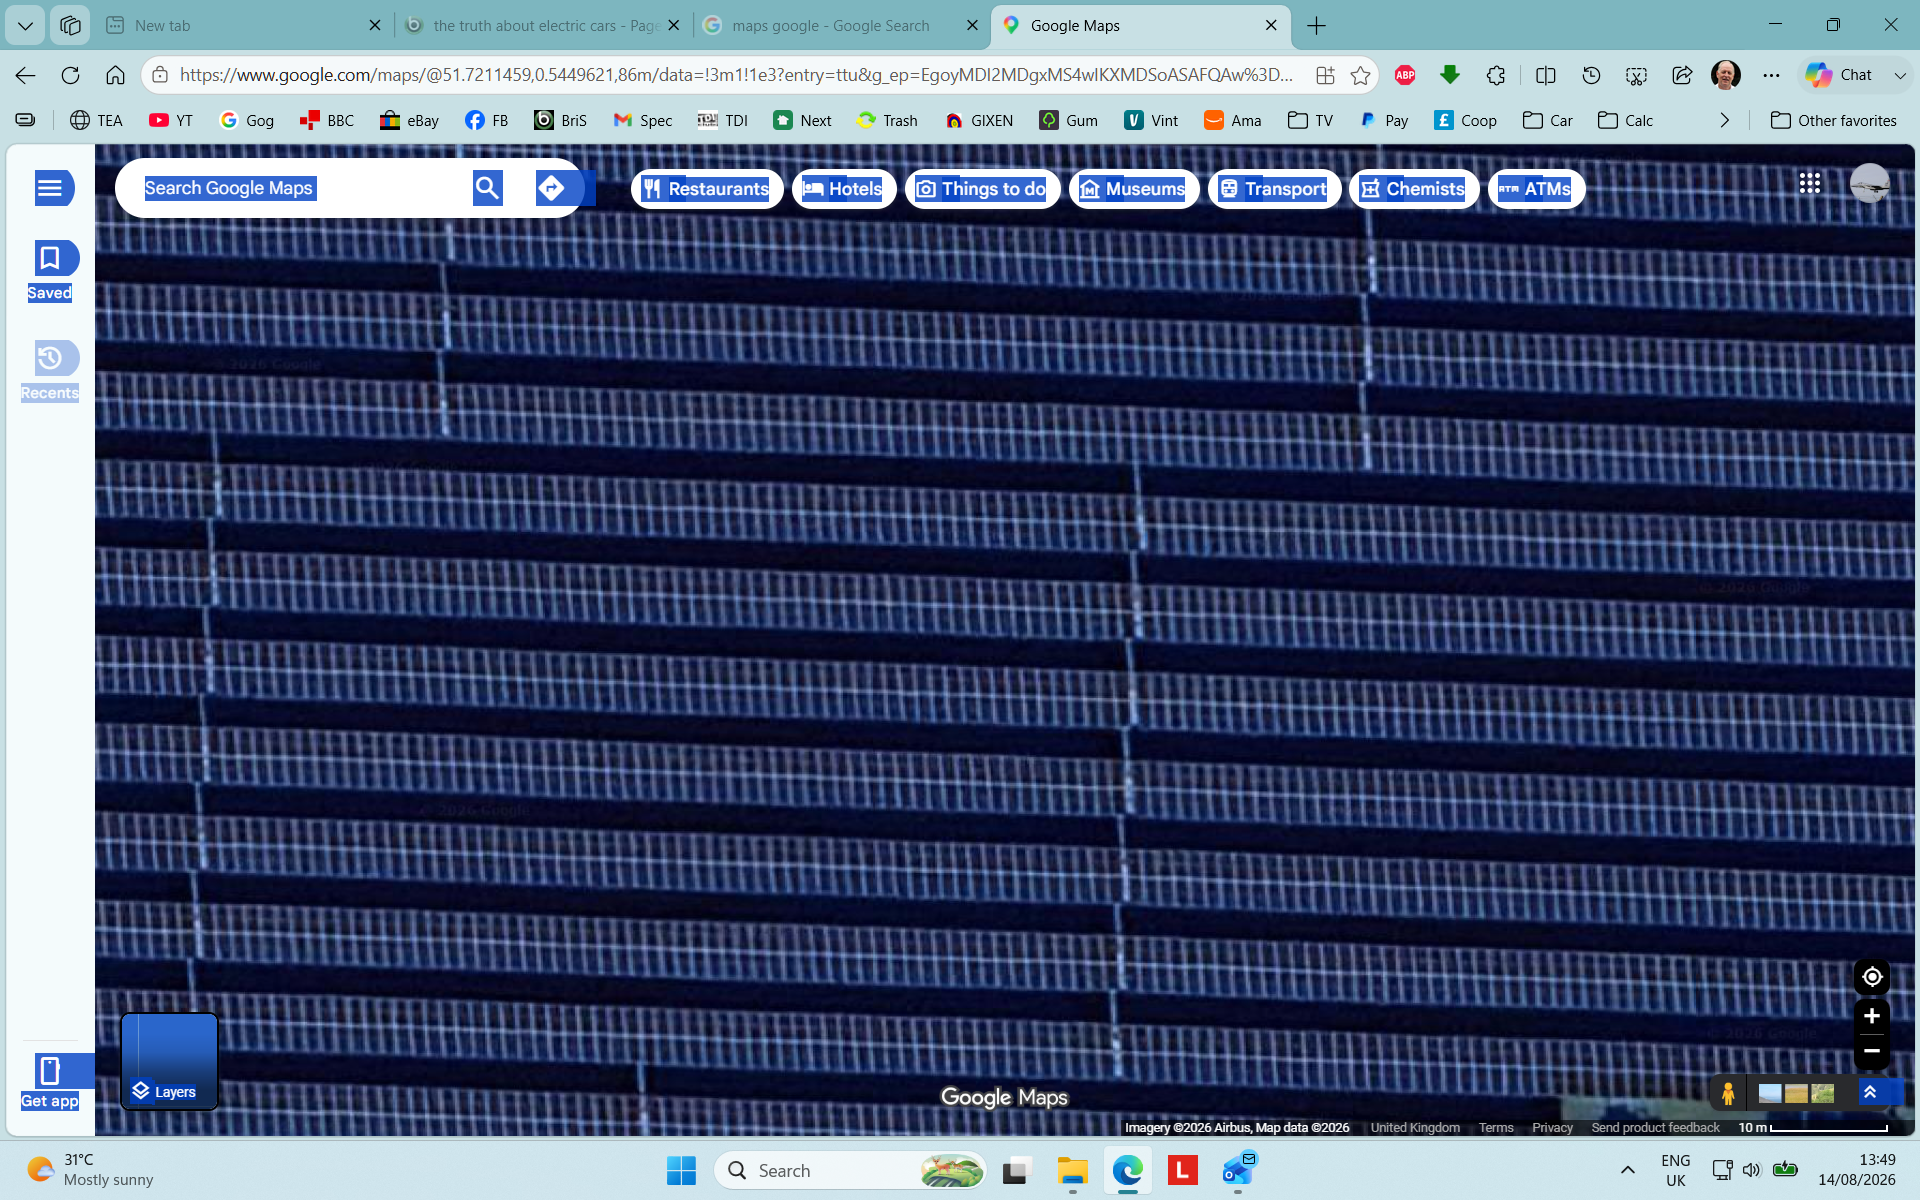
Task: Open the browser Home page
Action: [115, 75]
